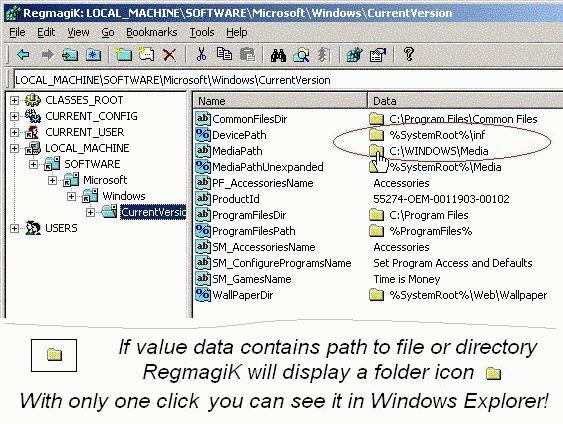The width and height of the screenshot is (563, 424).
Task: Click data '55274-OEM-0011903-00102'
Action: click(x=441, y=199)
